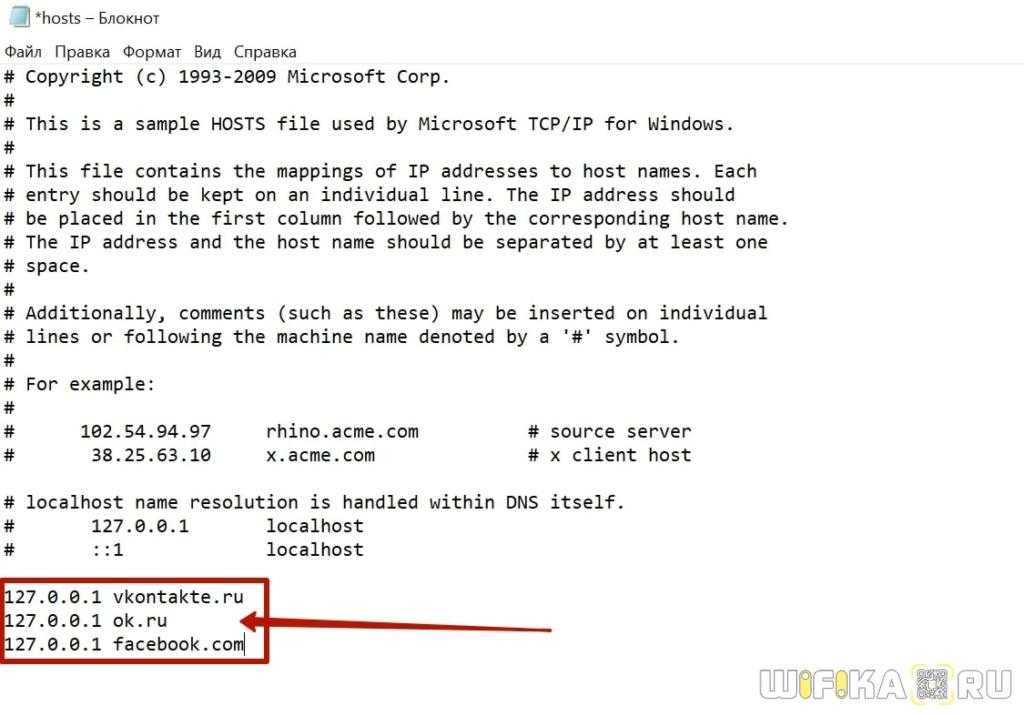Open the Формат menu

click(x=152, y=52)
